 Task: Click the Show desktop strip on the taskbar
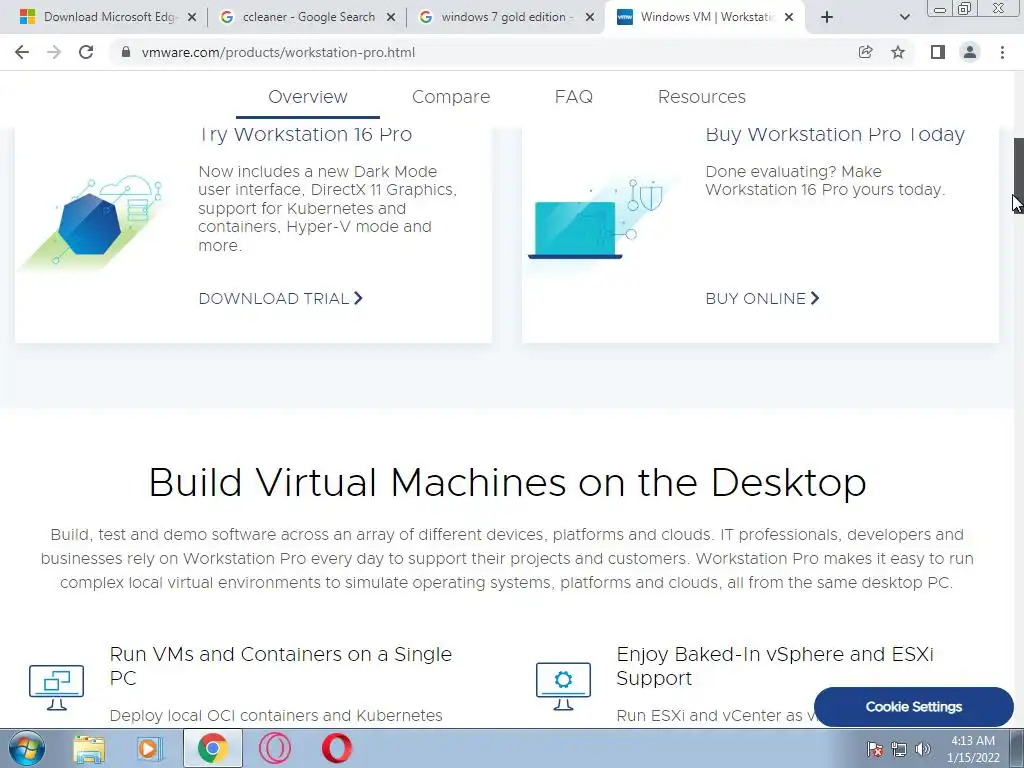pos(1017,748)
